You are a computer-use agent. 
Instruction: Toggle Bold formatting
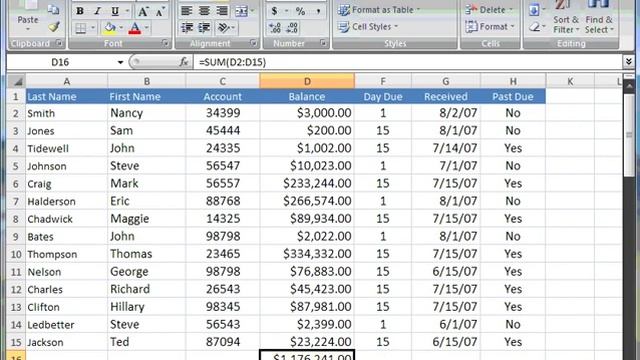(x=80, y=11)
